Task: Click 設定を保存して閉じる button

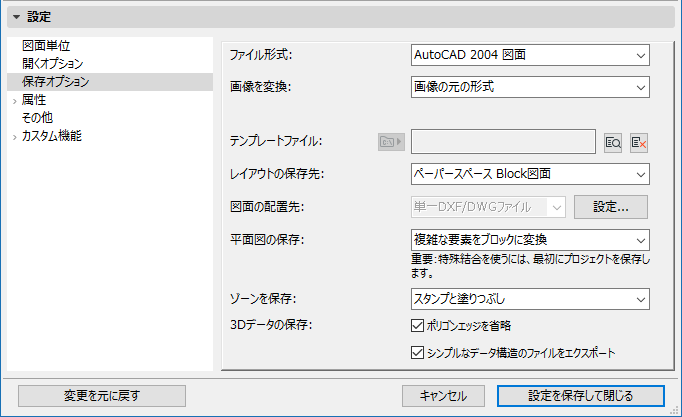Action: point(581,396)
